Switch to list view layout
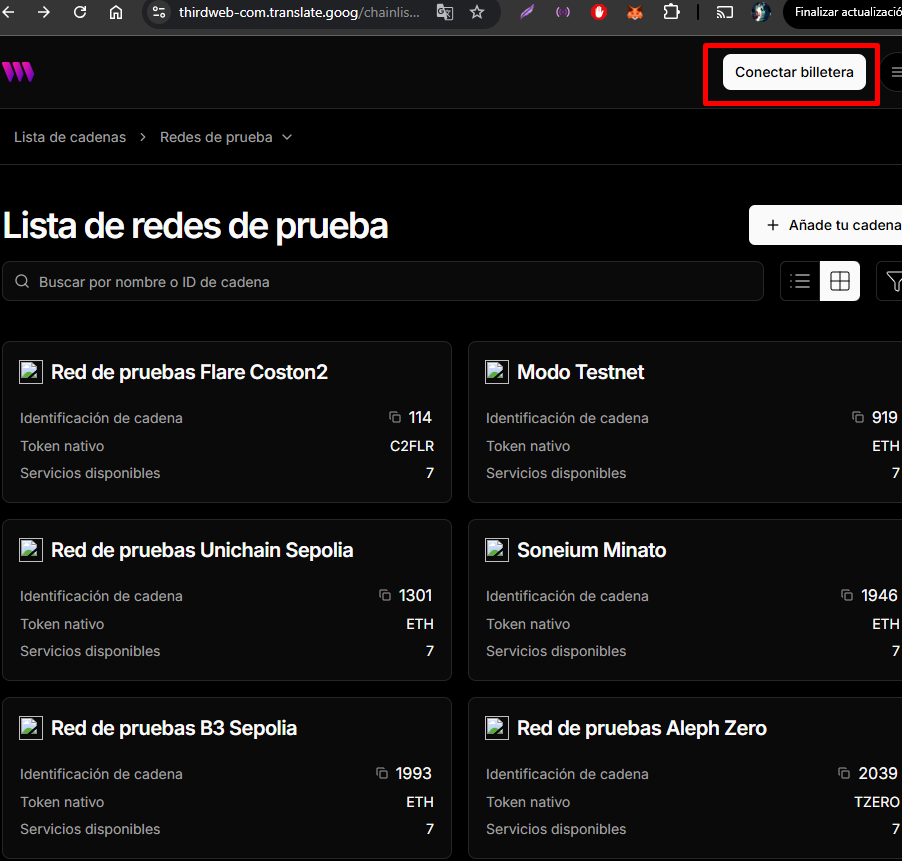902x861 pixels. pos(800,281)
